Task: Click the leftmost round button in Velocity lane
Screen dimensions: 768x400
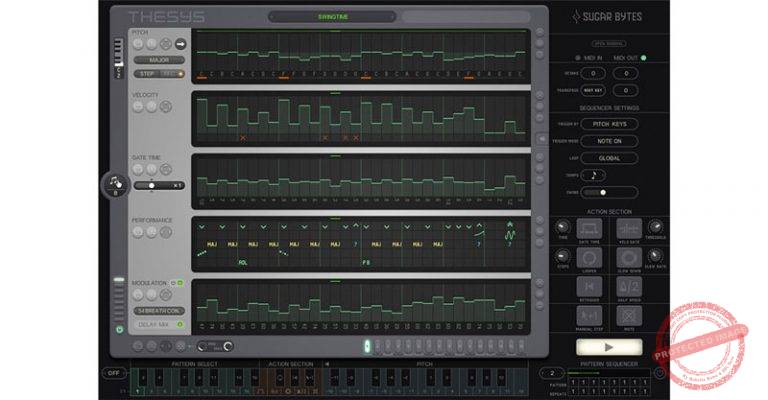Action: (x=138, y=106)
